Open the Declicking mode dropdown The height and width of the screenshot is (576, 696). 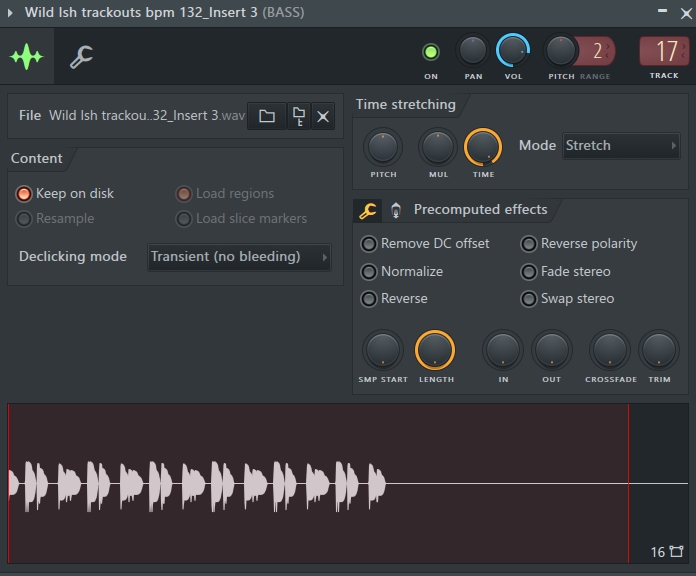(239, 256)
